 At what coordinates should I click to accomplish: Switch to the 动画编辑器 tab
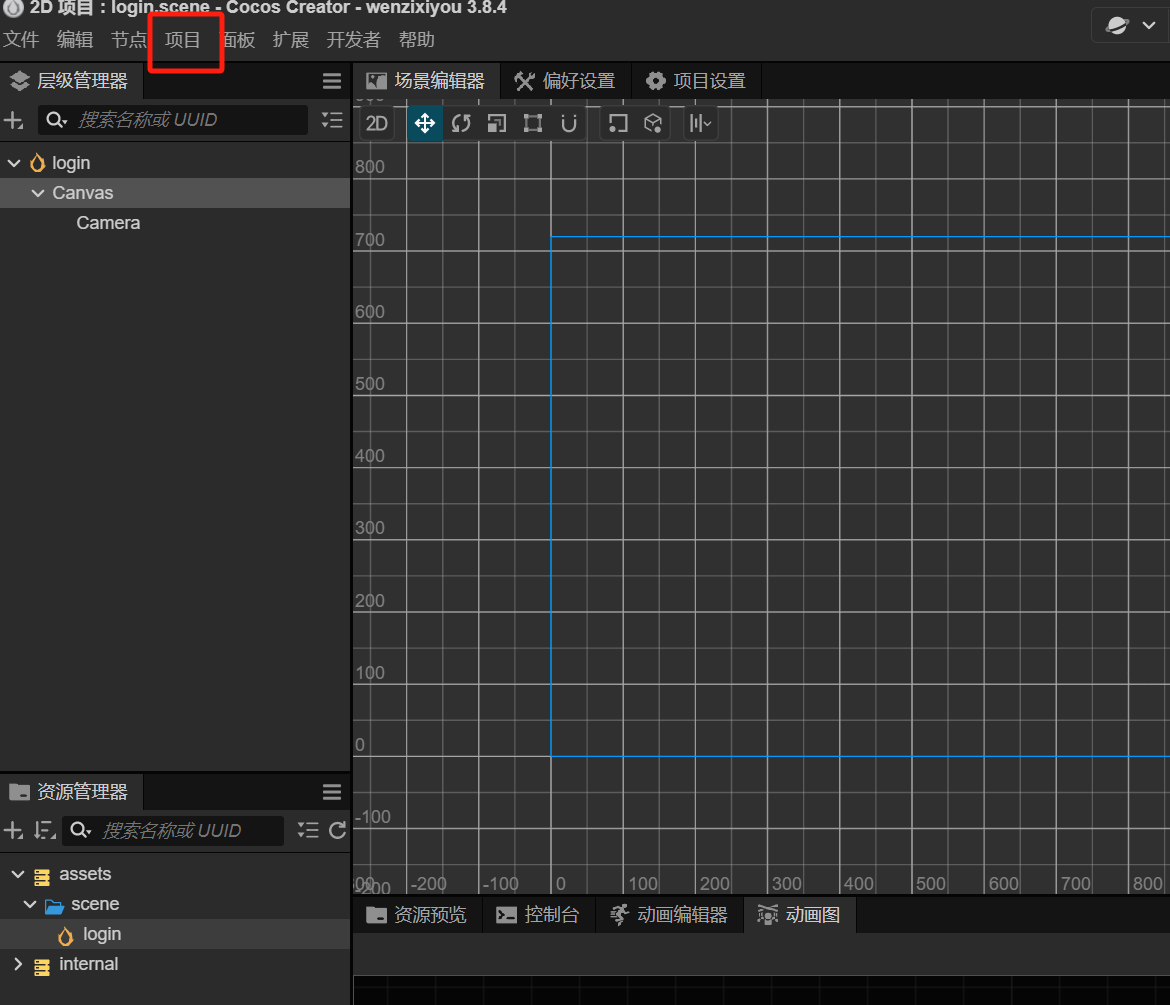pos(669,915)
